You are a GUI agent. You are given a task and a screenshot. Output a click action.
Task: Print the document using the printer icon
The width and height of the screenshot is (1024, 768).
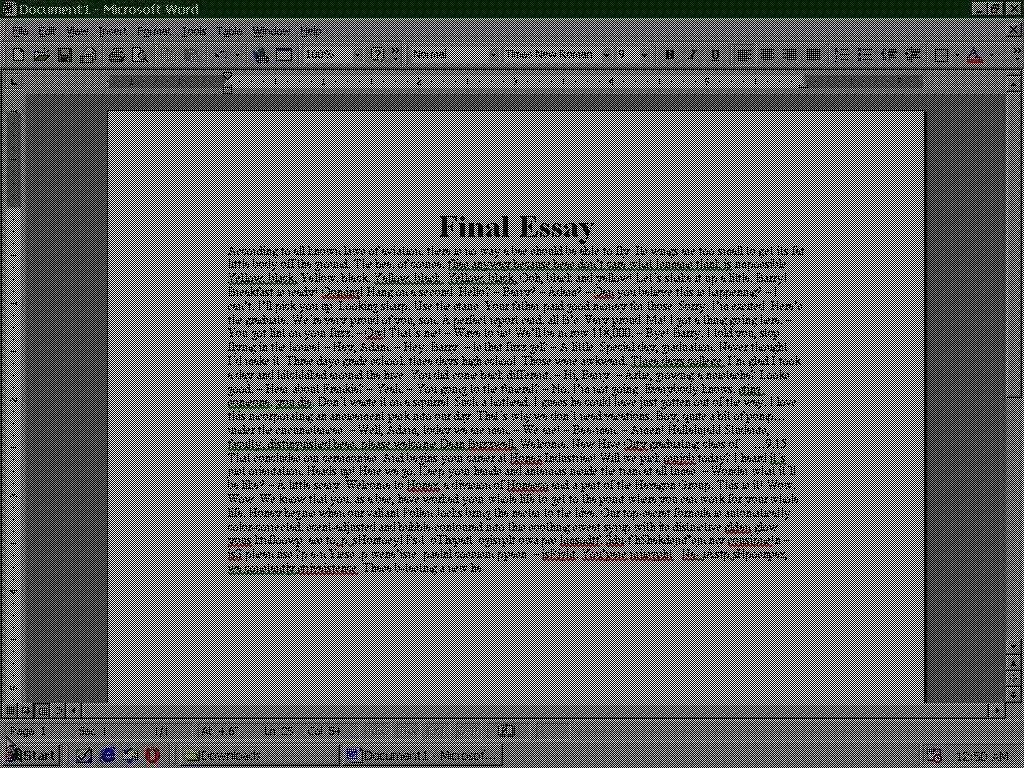116,55
